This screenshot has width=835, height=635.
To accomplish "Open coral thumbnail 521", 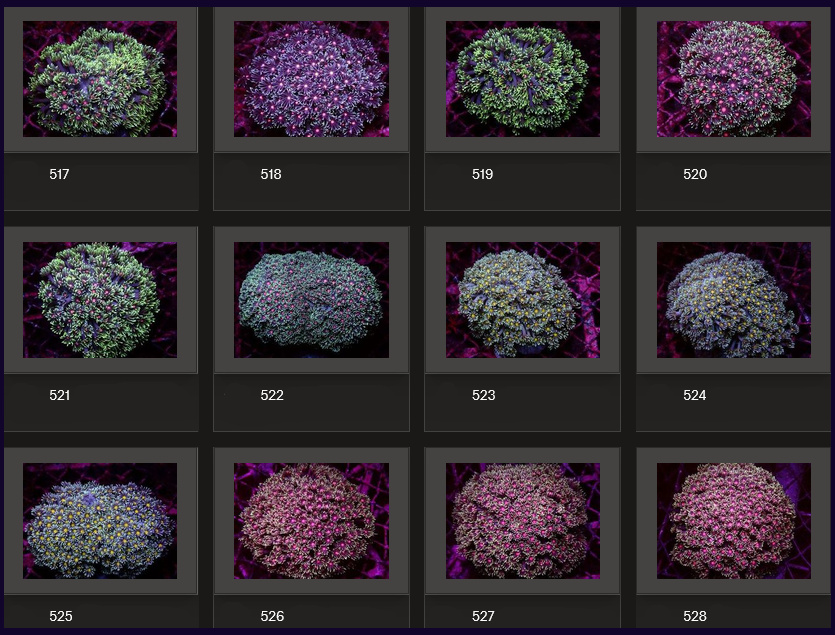I will [x=100, y=300].
